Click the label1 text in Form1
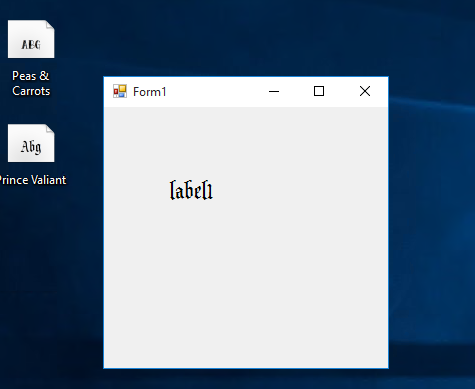Viewport: 475px width, 389px height. pyautogui.click(x=191, y=191)
